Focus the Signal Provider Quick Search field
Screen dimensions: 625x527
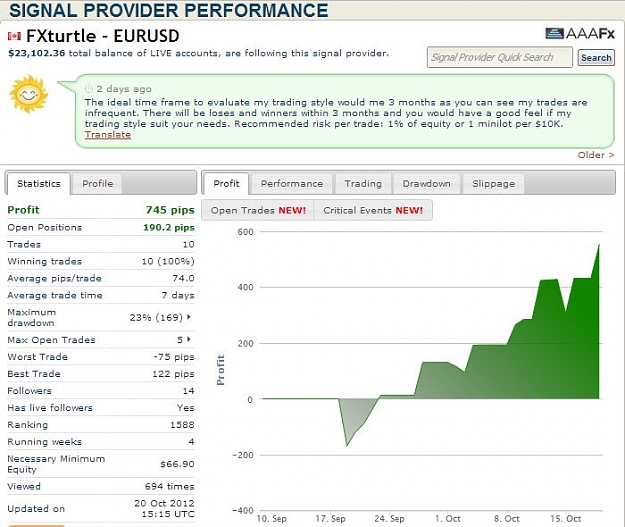click(x=499, y=57)
